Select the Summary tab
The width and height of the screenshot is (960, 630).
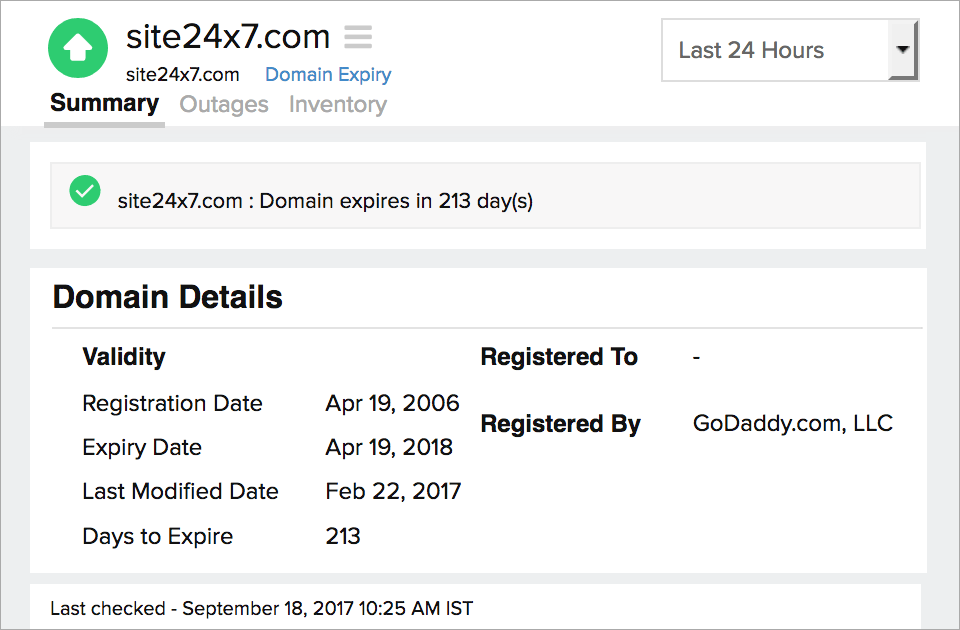(104, 102)
